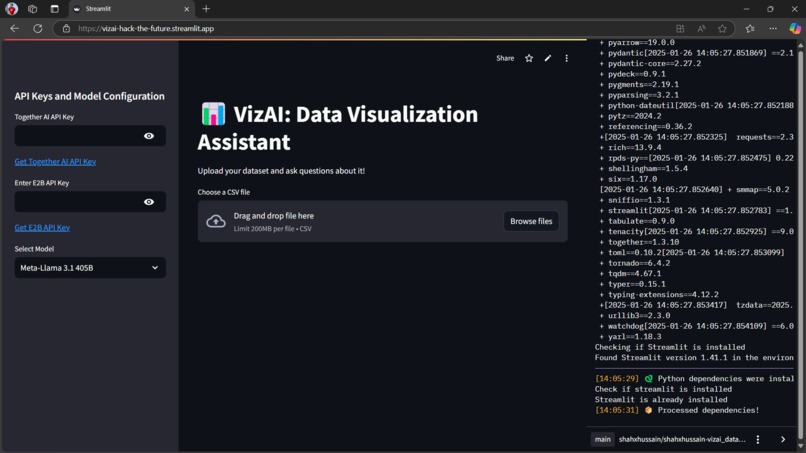806x453 pixels.
Task: Click 'Upload your dataset and ask questions' text
Action: pyautogui.click(x=281, y=171)
